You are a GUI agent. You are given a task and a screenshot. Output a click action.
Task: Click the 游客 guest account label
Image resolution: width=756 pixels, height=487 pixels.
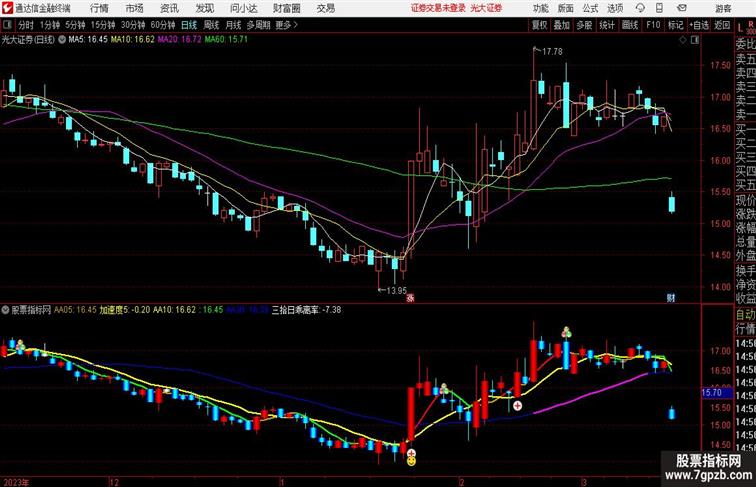[723, 8]
